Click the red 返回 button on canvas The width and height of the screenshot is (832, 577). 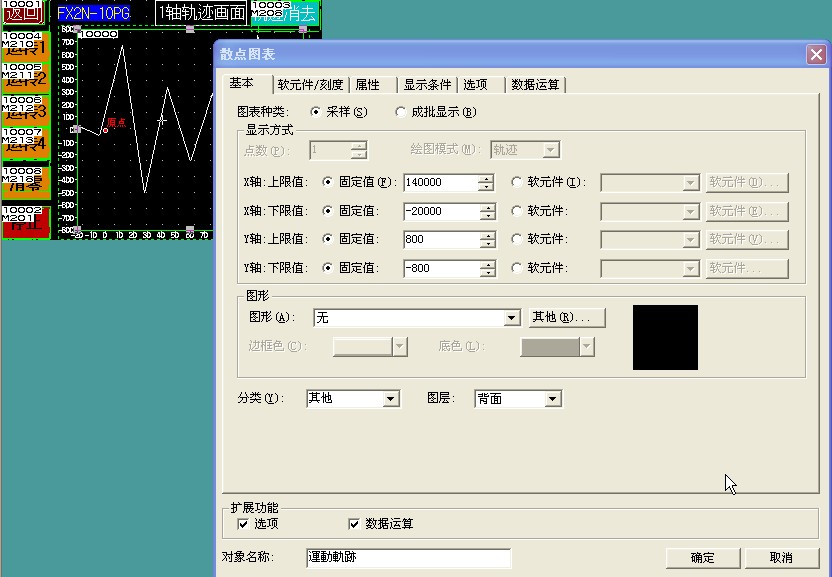point(25,14)
